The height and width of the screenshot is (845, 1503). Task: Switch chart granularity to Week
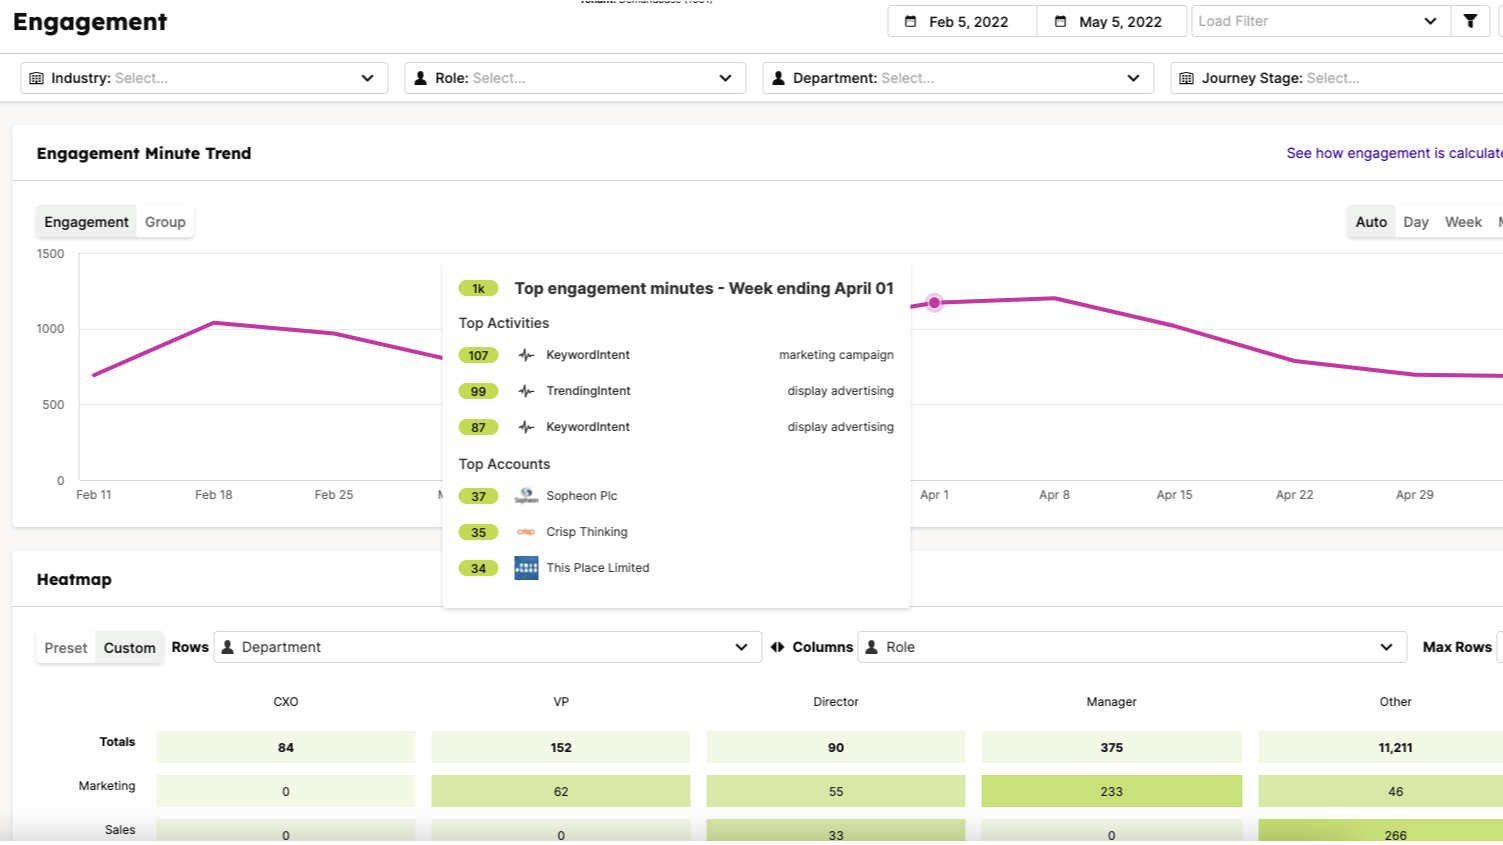tap(1463, 222)
